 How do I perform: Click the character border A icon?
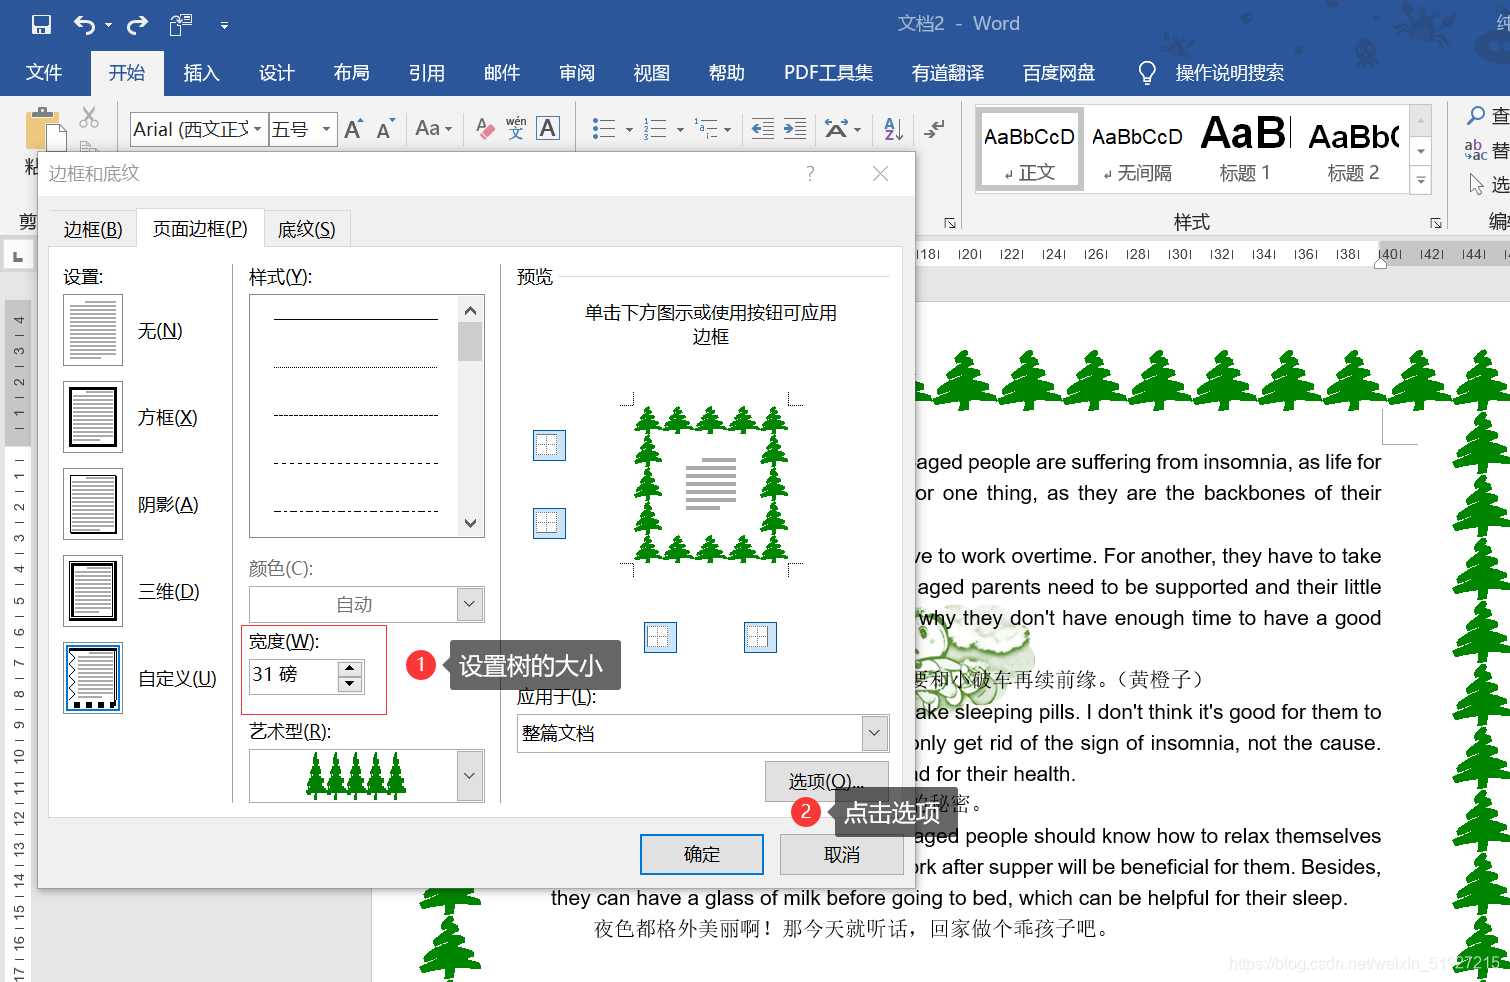tap(548, 128)
